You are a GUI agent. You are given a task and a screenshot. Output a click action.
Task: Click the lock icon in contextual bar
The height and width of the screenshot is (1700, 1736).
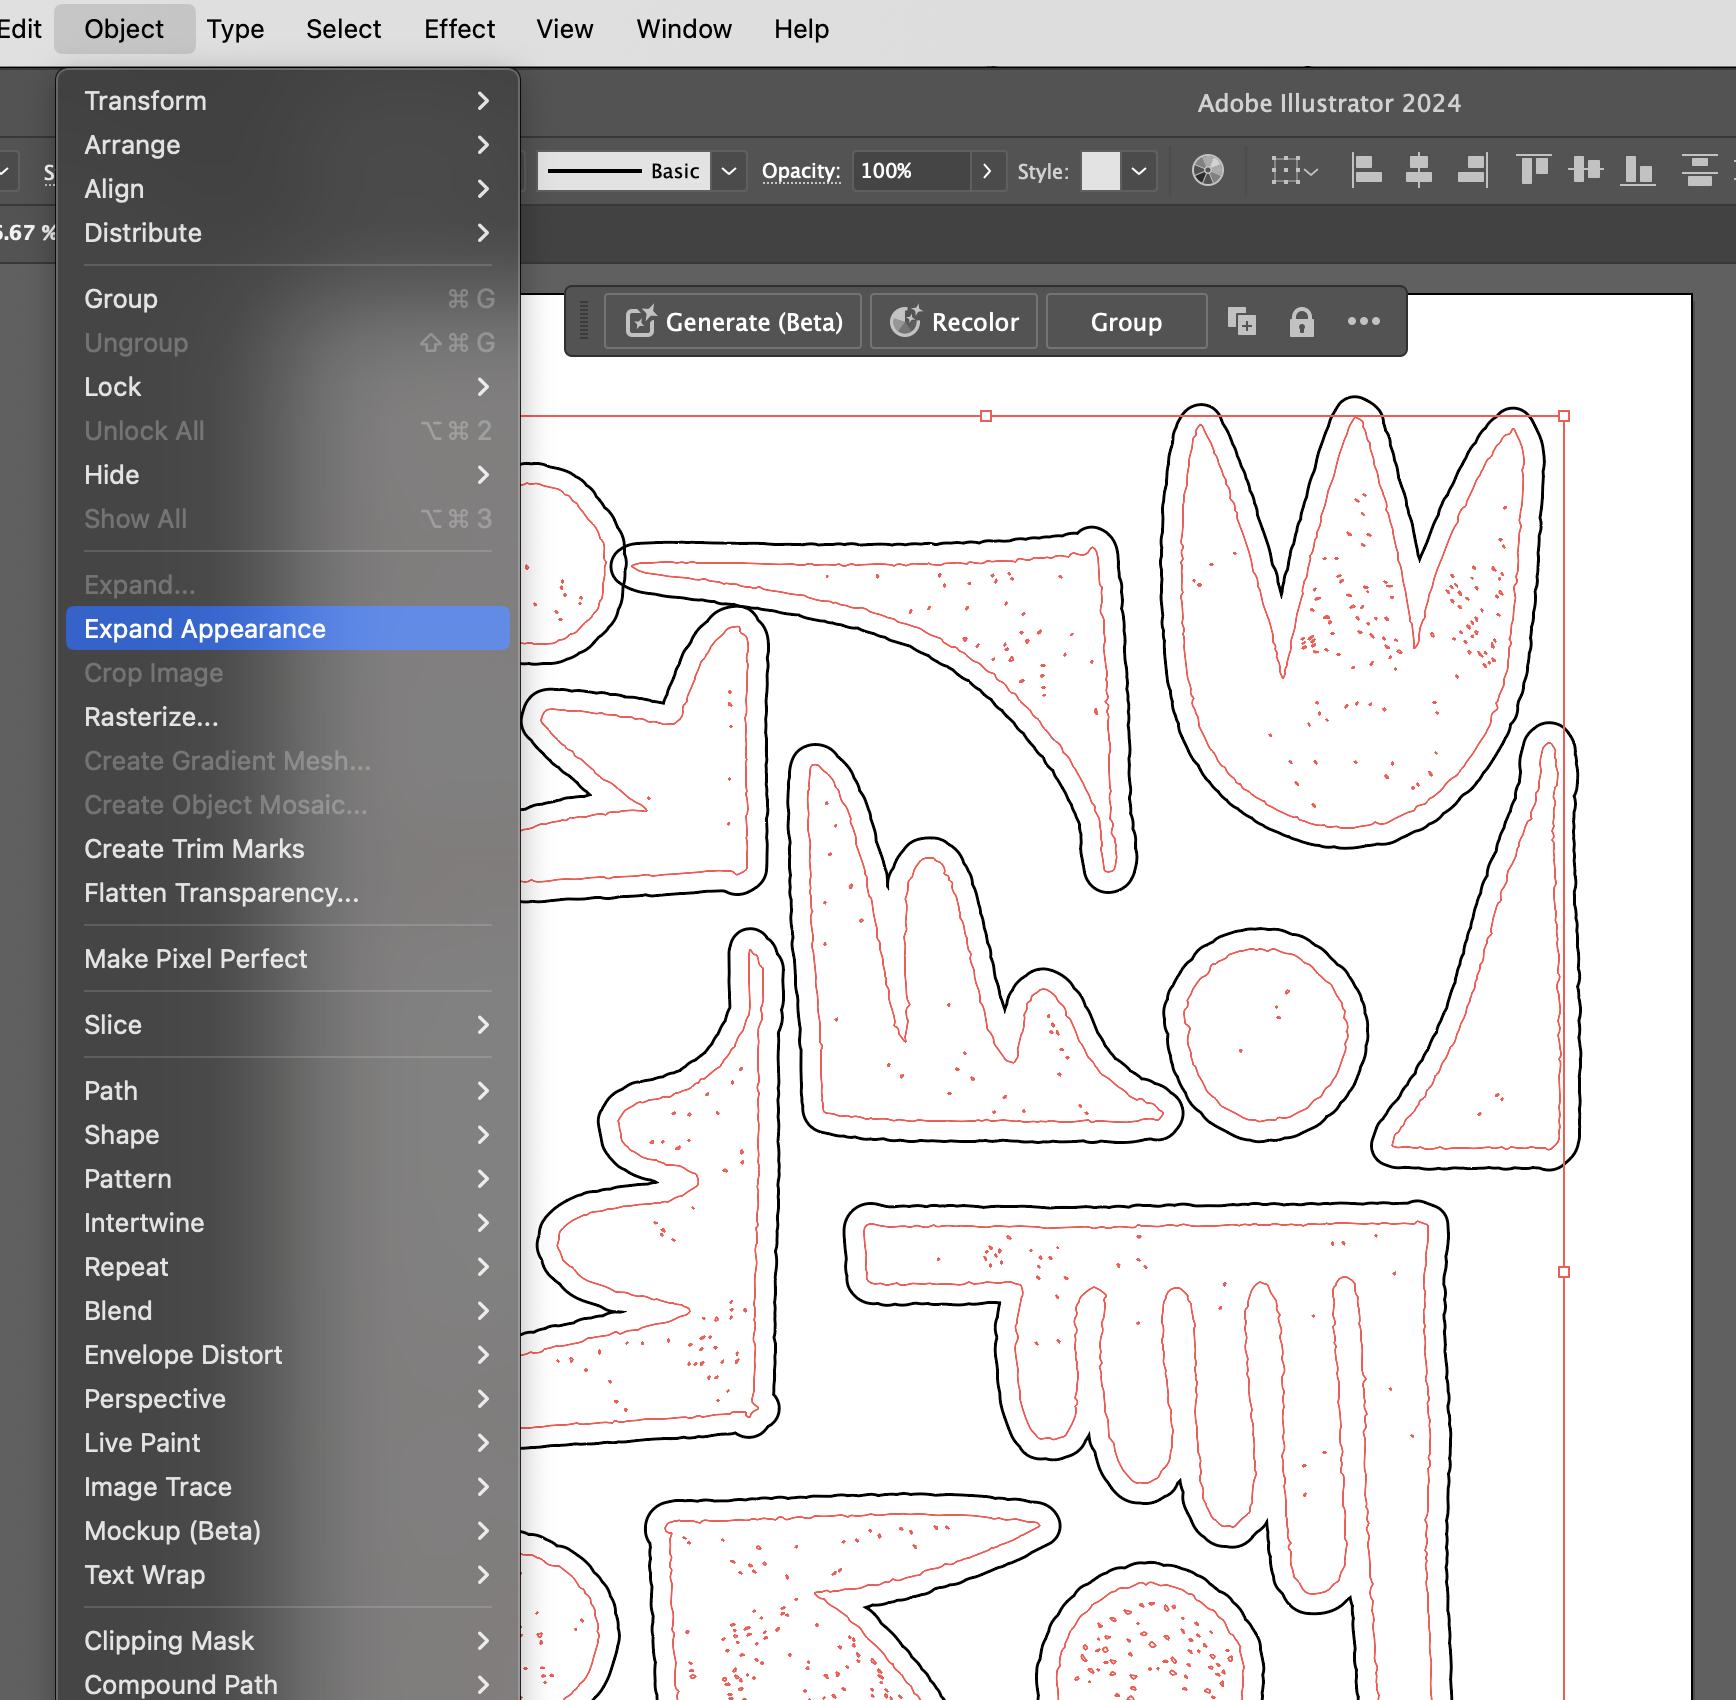pos(1302,322)
